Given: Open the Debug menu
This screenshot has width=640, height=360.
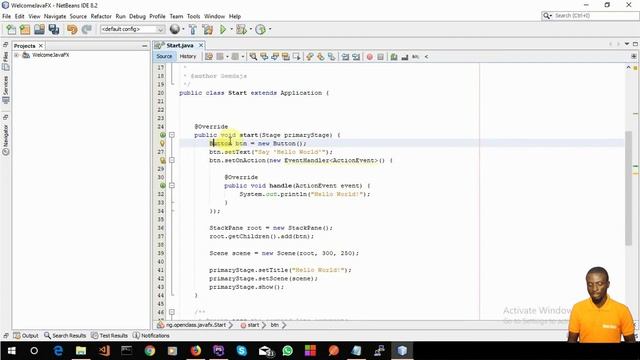Looking at the screenshot, I should tap(137, 16).
